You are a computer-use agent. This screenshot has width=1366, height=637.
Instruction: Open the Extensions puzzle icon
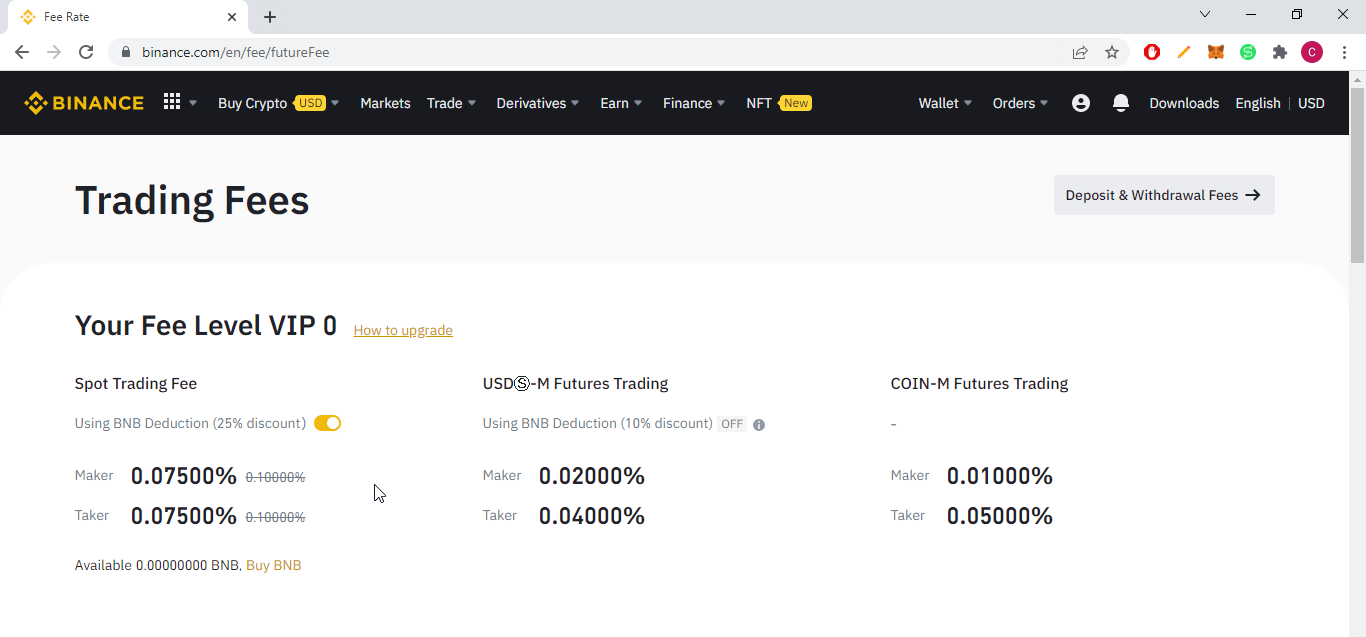click(x=1280, y=52)
